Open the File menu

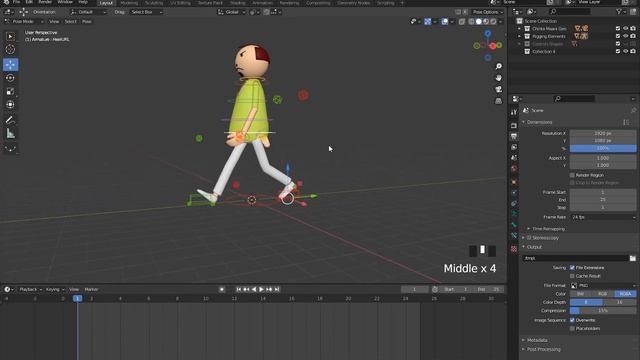pos(17,2)
